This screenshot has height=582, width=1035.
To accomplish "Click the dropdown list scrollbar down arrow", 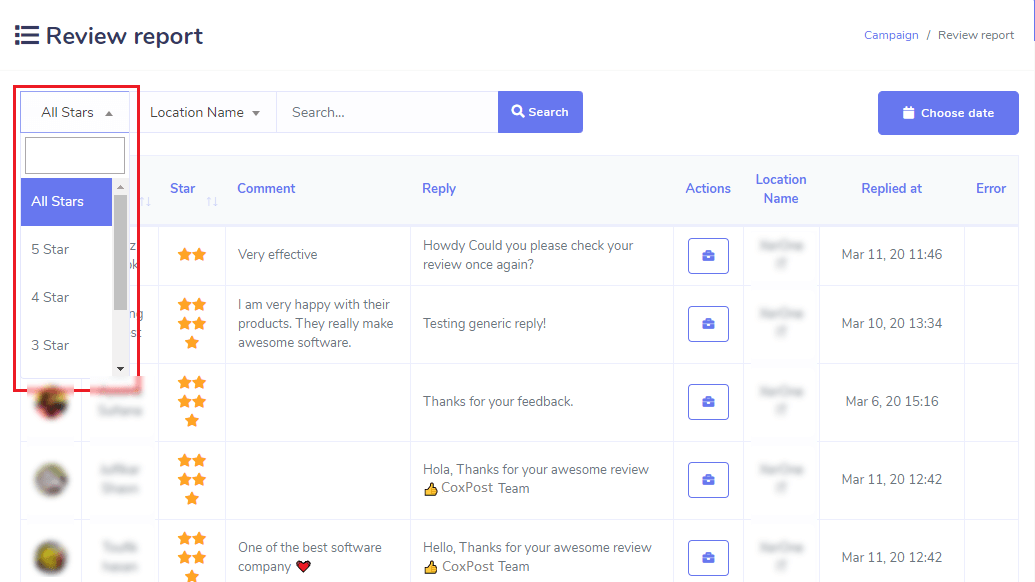I will [x=120, y=369].
